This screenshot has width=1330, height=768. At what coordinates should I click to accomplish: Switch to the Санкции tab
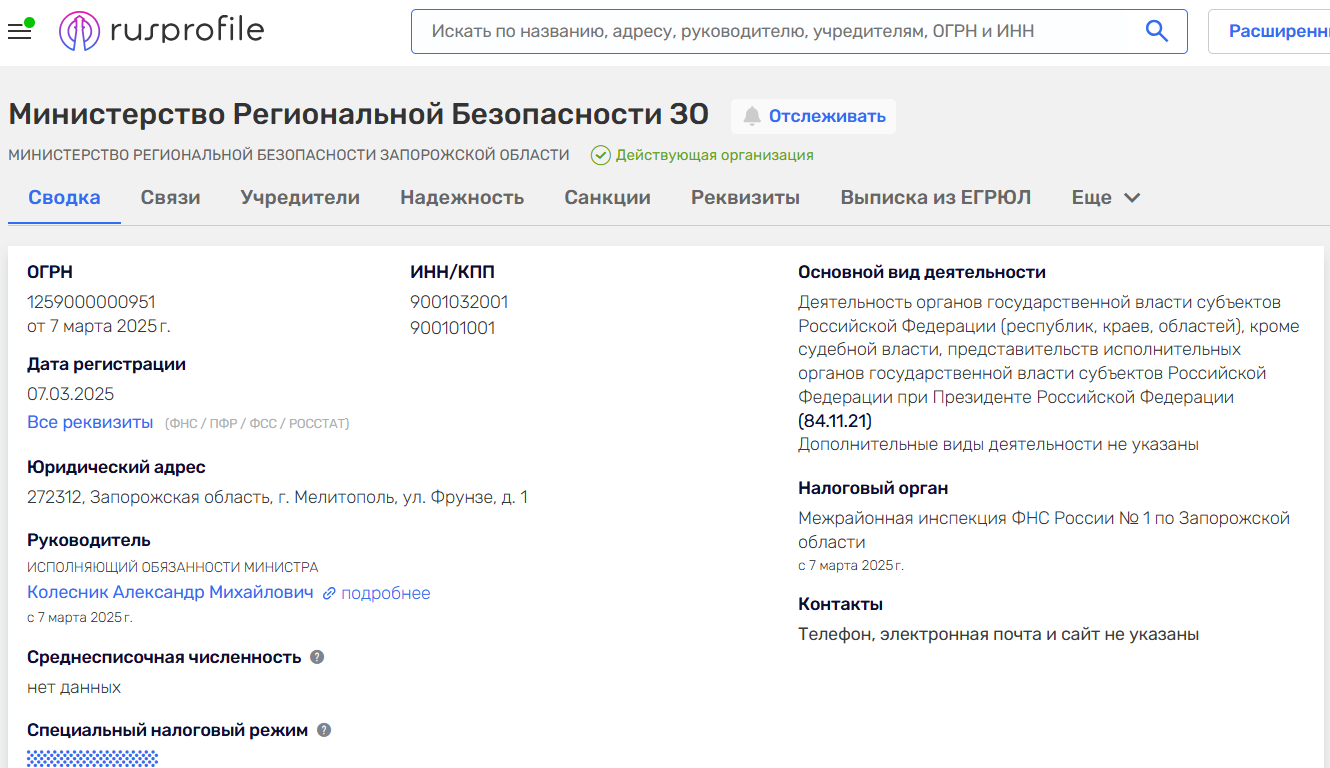[607, 197]
